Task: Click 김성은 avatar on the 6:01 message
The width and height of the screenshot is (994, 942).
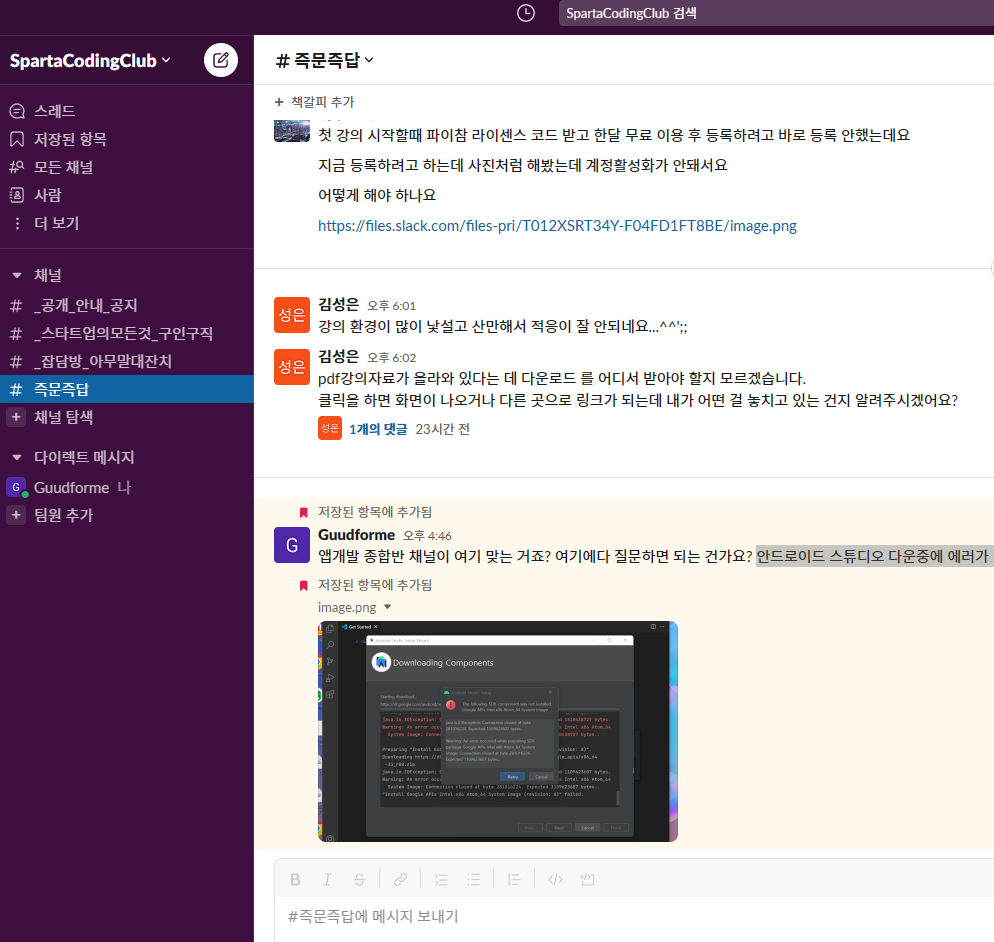Action: 292,314
